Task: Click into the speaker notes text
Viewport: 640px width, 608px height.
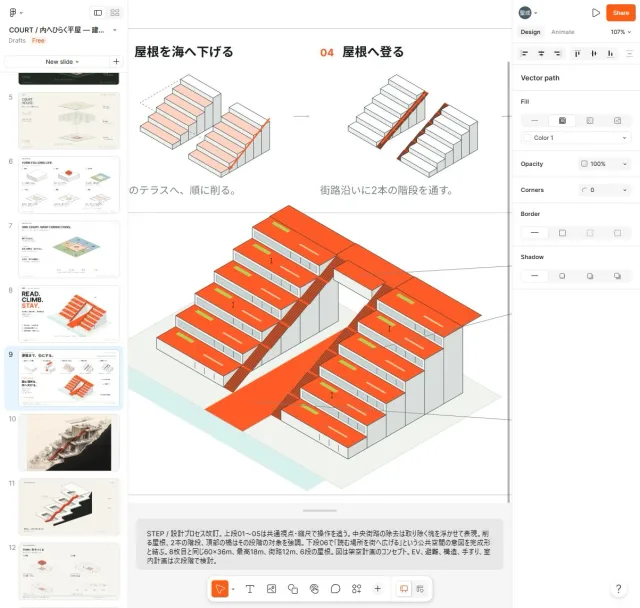Action: (319, 547)
